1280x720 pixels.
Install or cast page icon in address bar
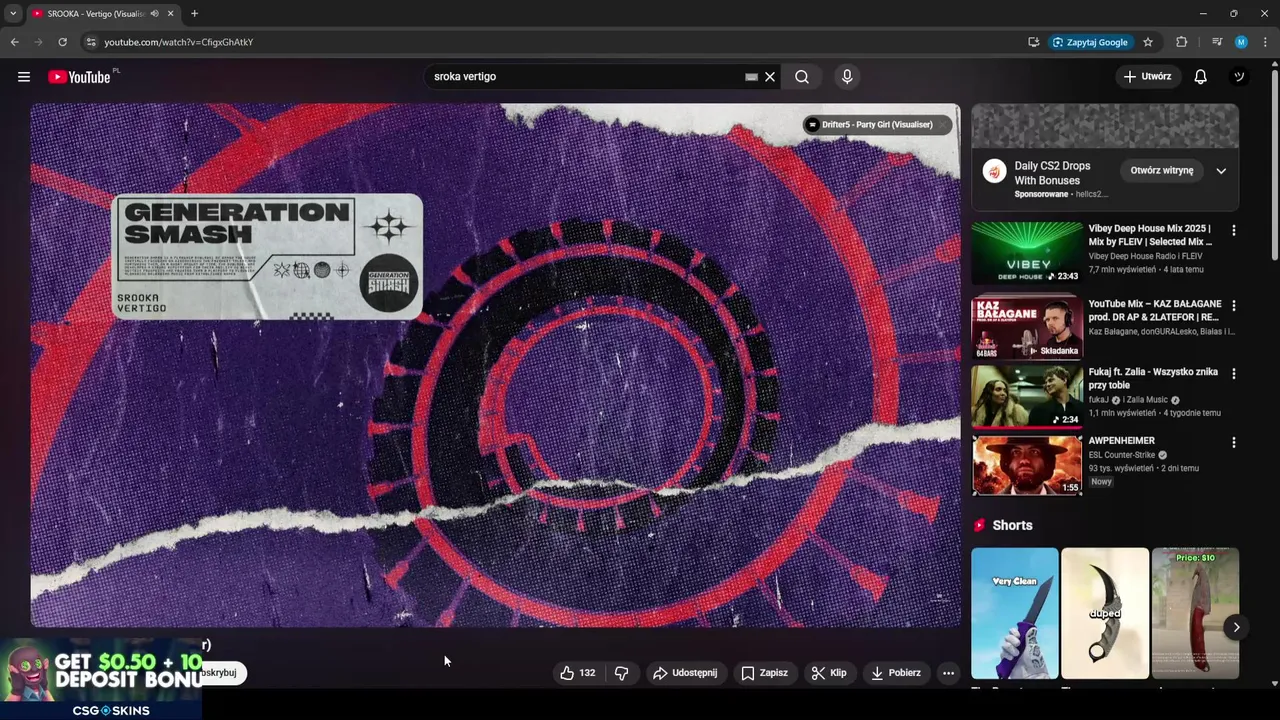[1033, 42]
